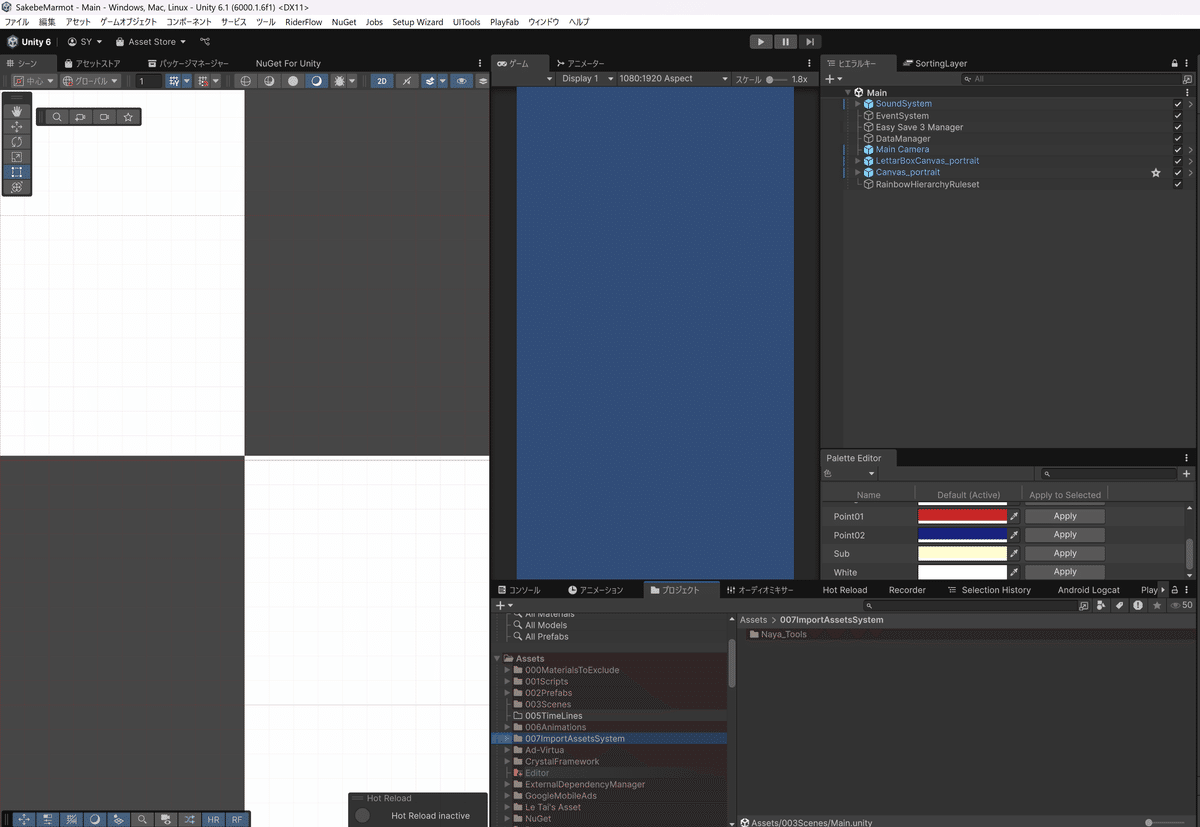Screen dimensions: 1200x827
Task: Click the Play button in the toolbar
Action: 760,41
